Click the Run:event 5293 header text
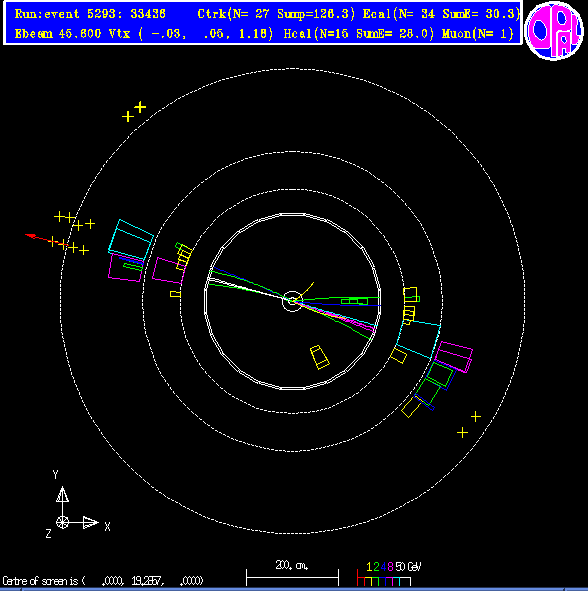The image size is (588, 591). point(90,14)
